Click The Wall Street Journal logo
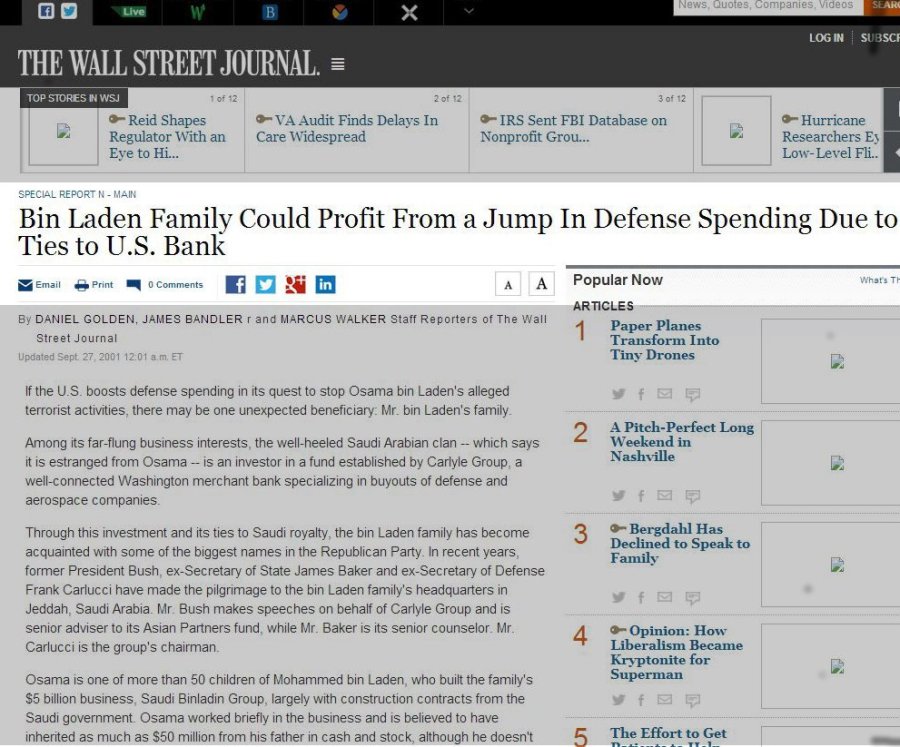The width and height of the screenshot is (900, 747). 168,63
